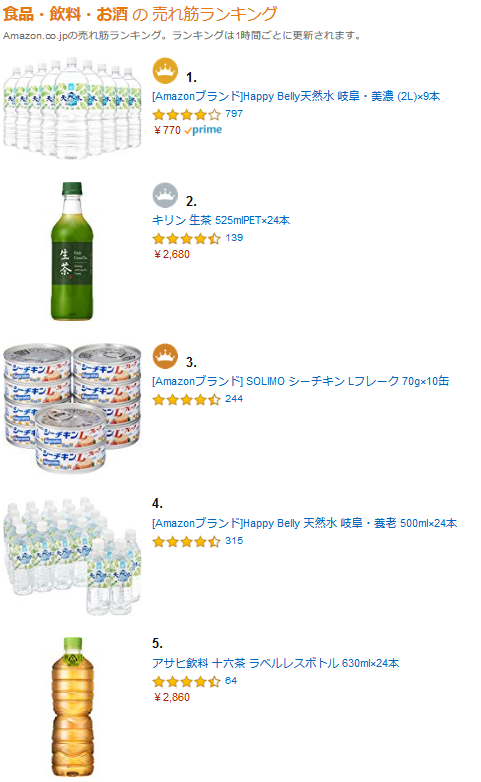Click the シーチキン canned tuna image

(x=72, y=407)
